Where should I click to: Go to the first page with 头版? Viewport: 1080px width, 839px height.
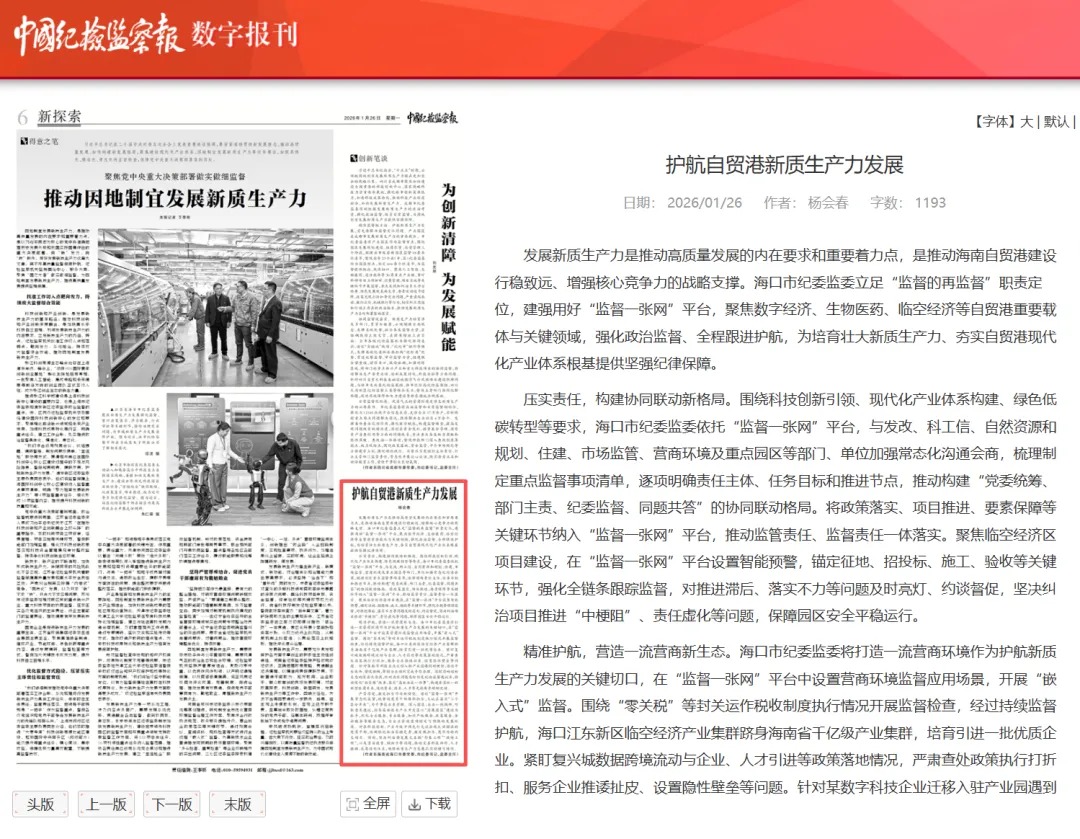click(40, 804)
